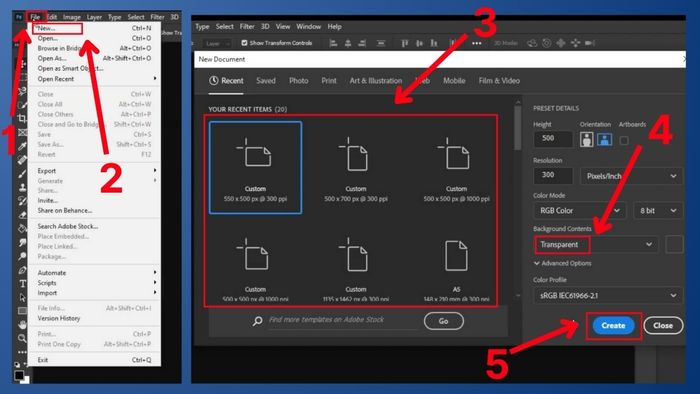Click Align horizontal centers icon
700x394 pixels.
348,43
